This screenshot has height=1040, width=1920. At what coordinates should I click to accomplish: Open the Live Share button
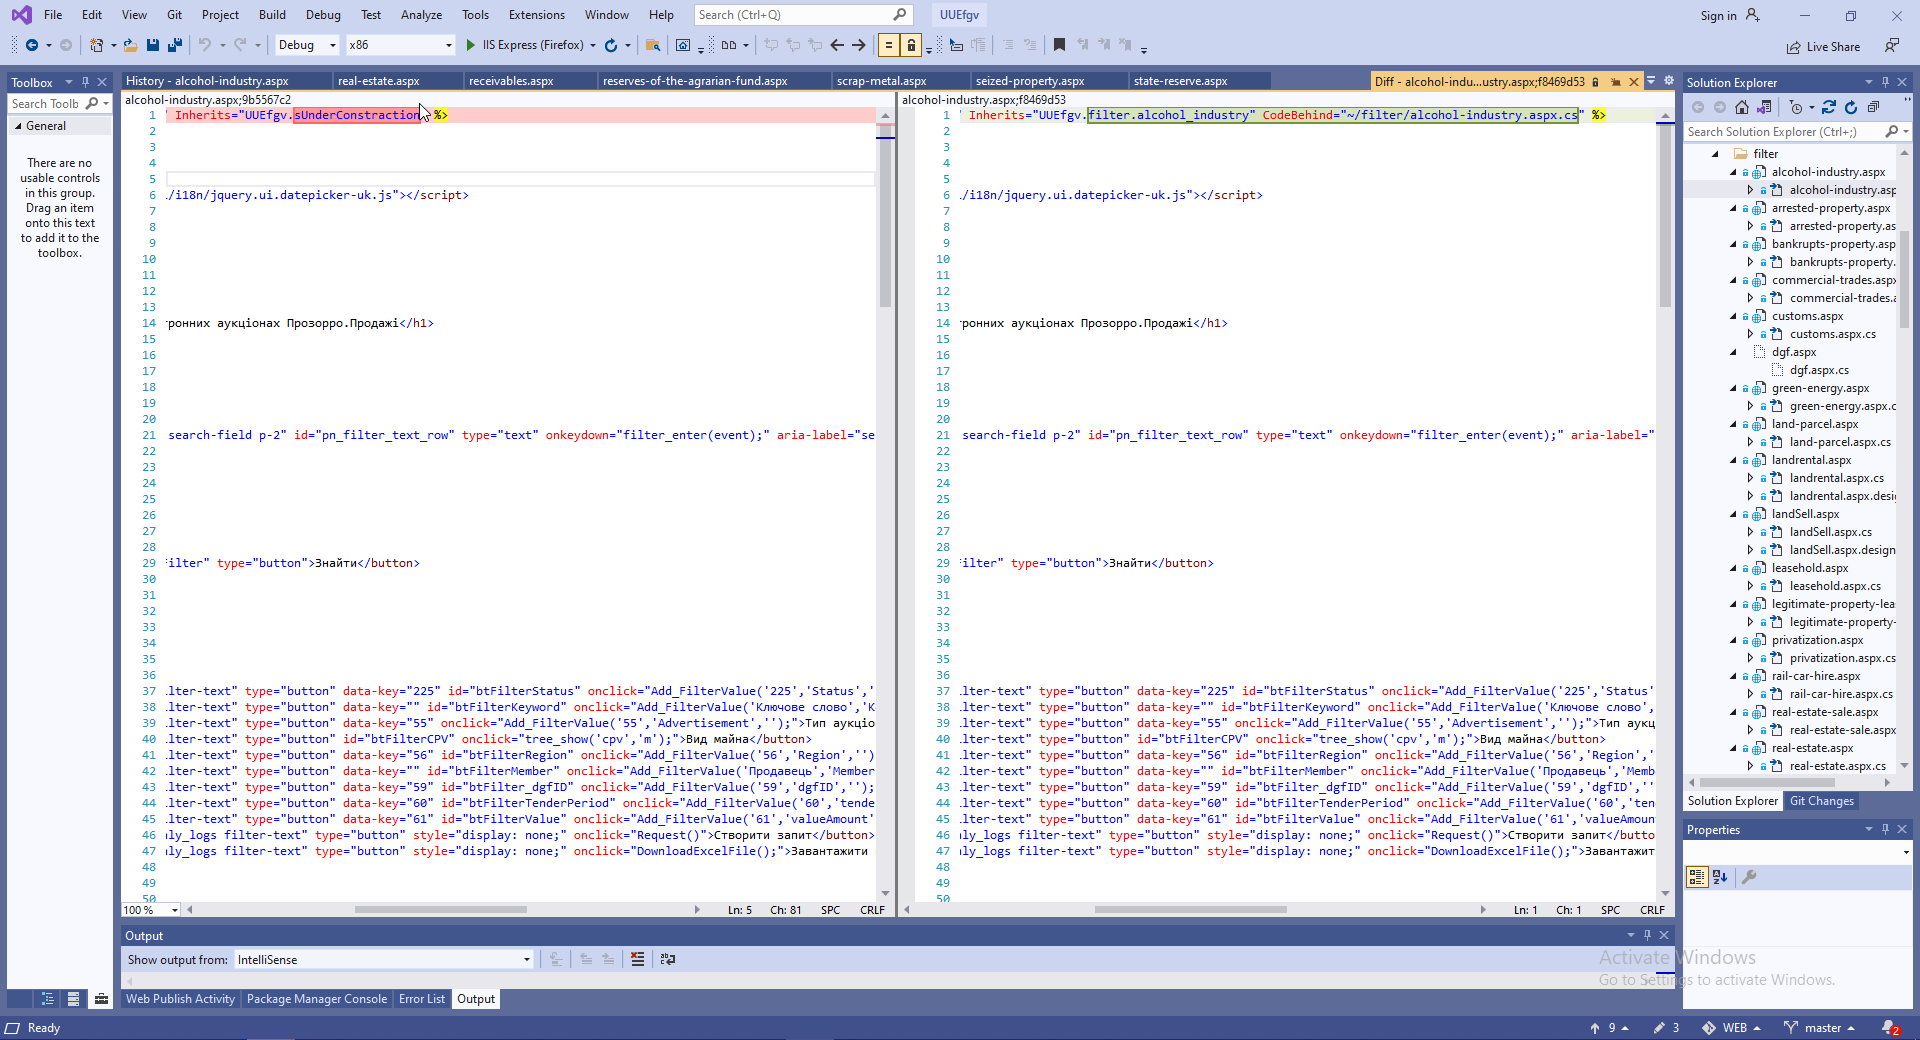(1823, 47)
